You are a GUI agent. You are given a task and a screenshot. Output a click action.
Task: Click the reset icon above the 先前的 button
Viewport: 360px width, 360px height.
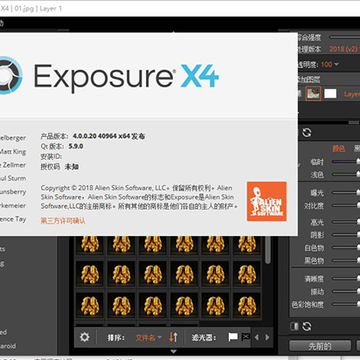[307, 327]
